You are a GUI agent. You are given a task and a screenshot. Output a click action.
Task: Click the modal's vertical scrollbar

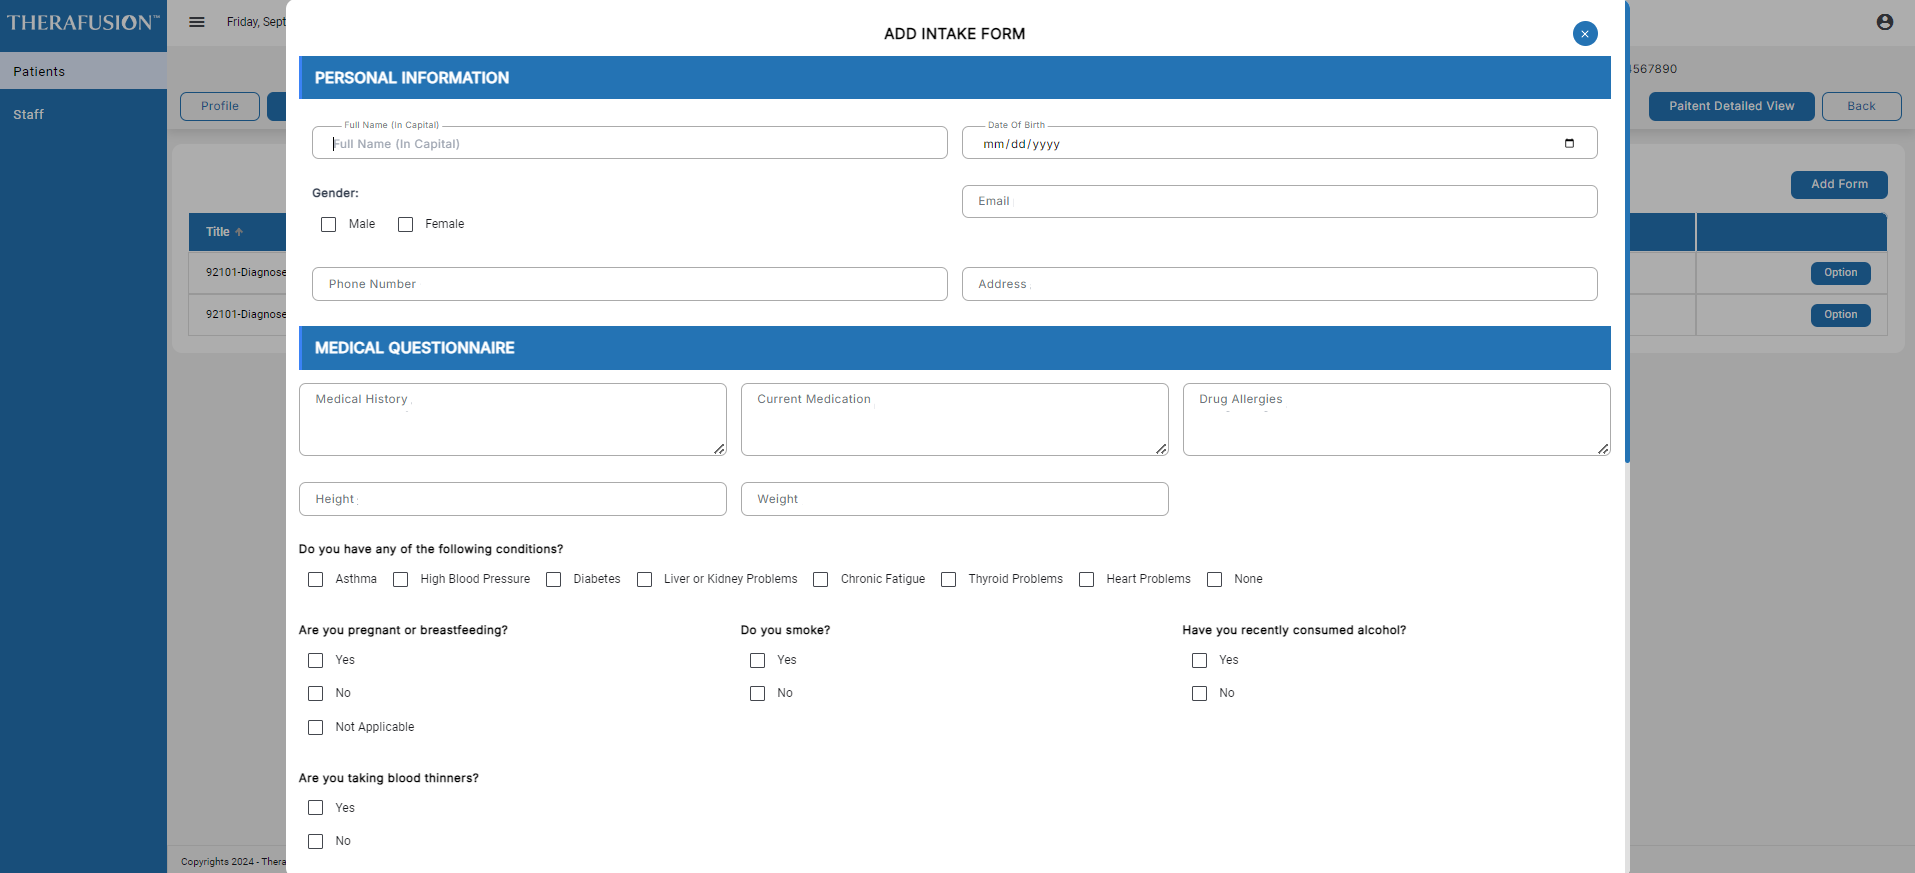tap(1627, 230)
